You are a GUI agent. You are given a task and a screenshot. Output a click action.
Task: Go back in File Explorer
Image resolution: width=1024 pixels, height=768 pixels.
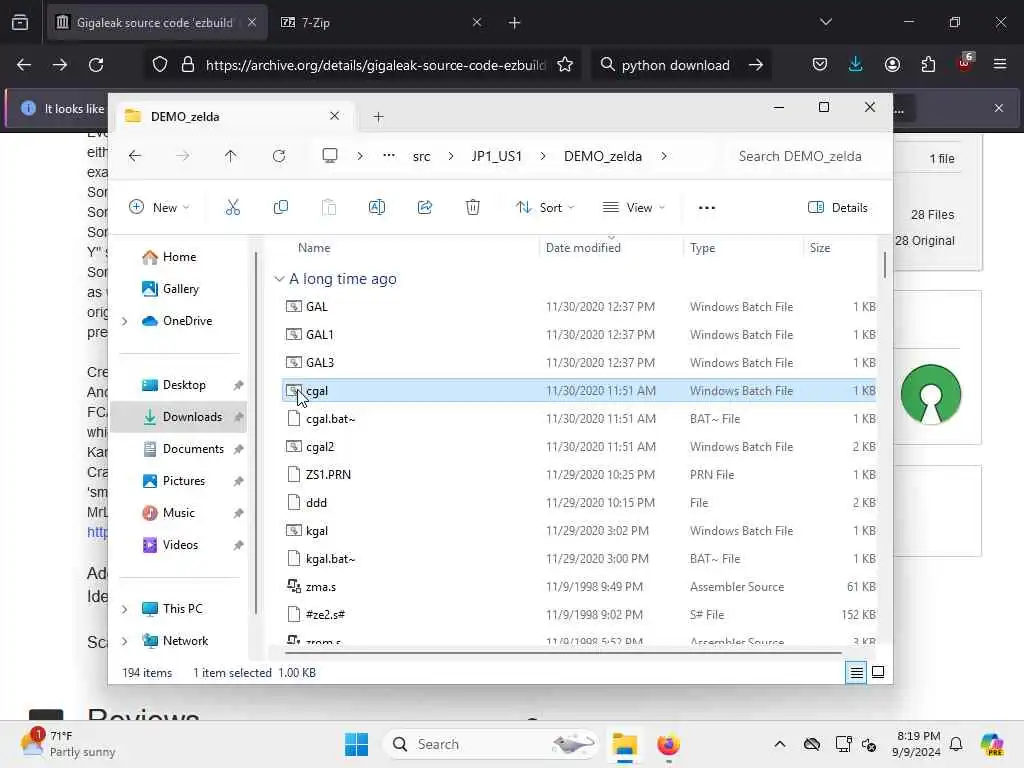click(135, 156)
